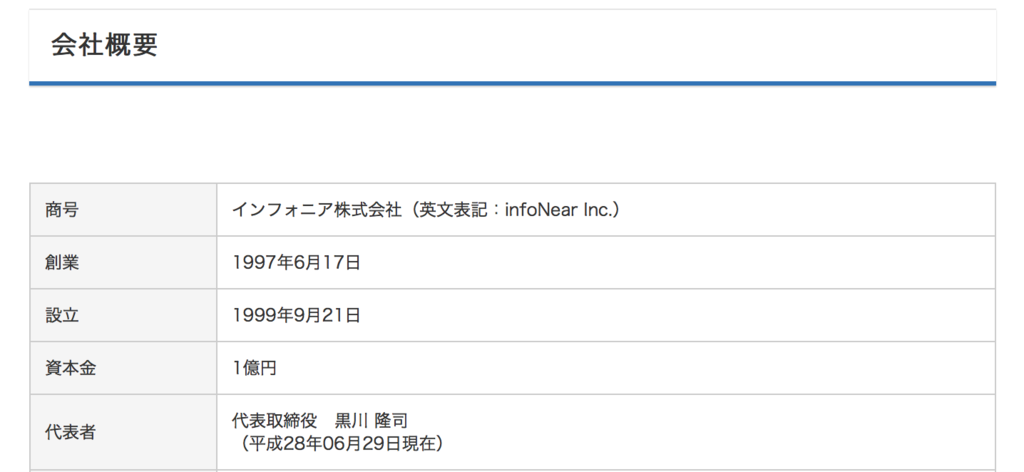This screenshot has height=472, width=1024.
Task: Click the 1999年9月21日 establishment date
Action: [296, 316]
